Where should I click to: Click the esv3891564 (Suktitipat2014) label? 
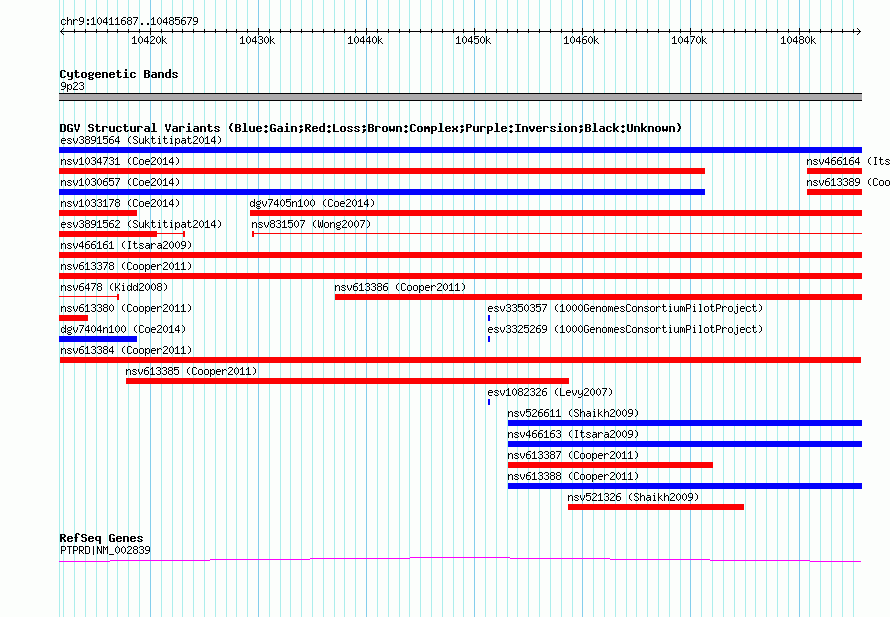[141, 140]
